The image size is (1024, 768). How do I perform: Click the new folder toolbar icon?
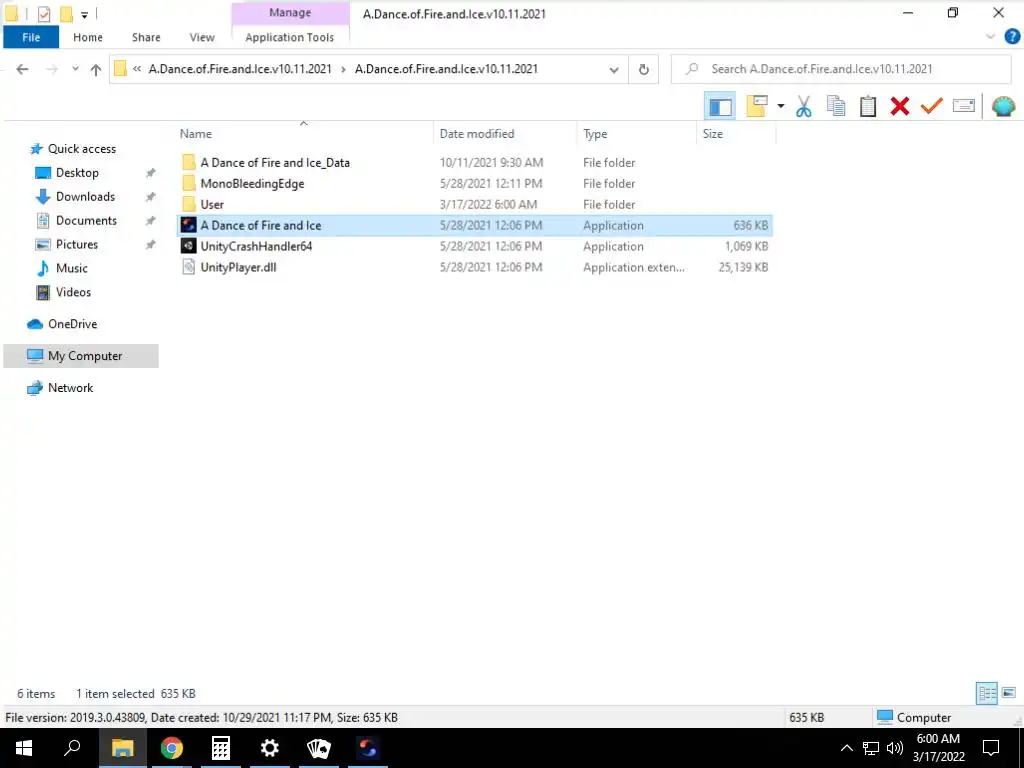756,106
